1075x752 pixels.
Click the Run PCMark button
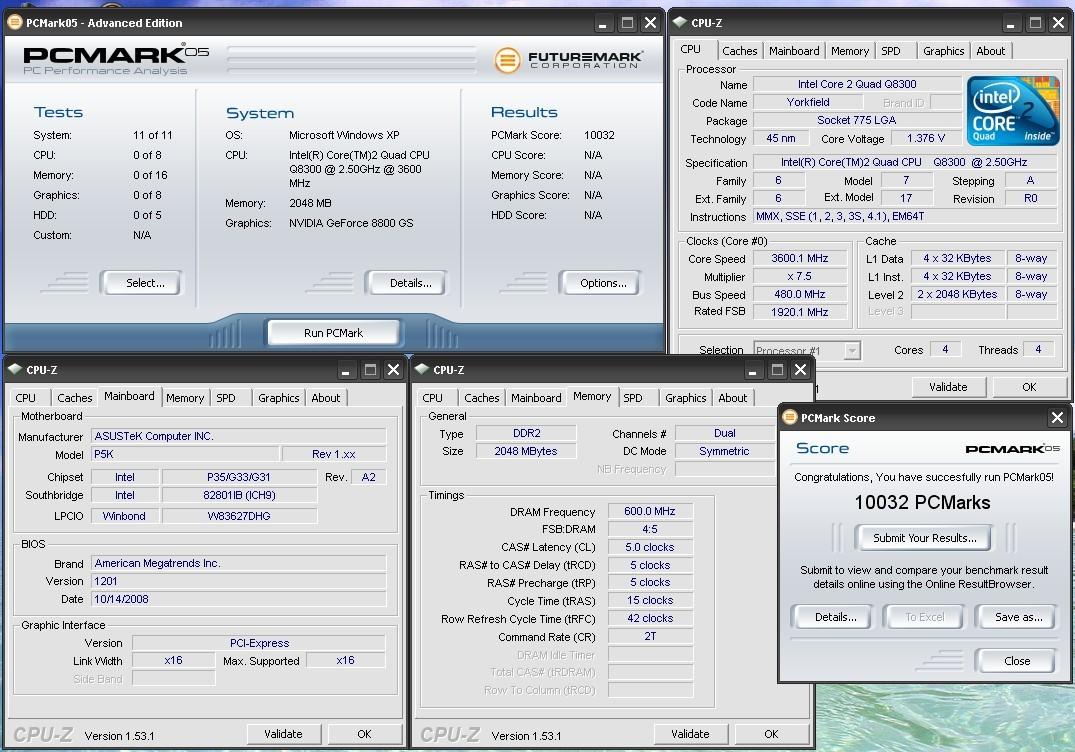click(333, 333)
